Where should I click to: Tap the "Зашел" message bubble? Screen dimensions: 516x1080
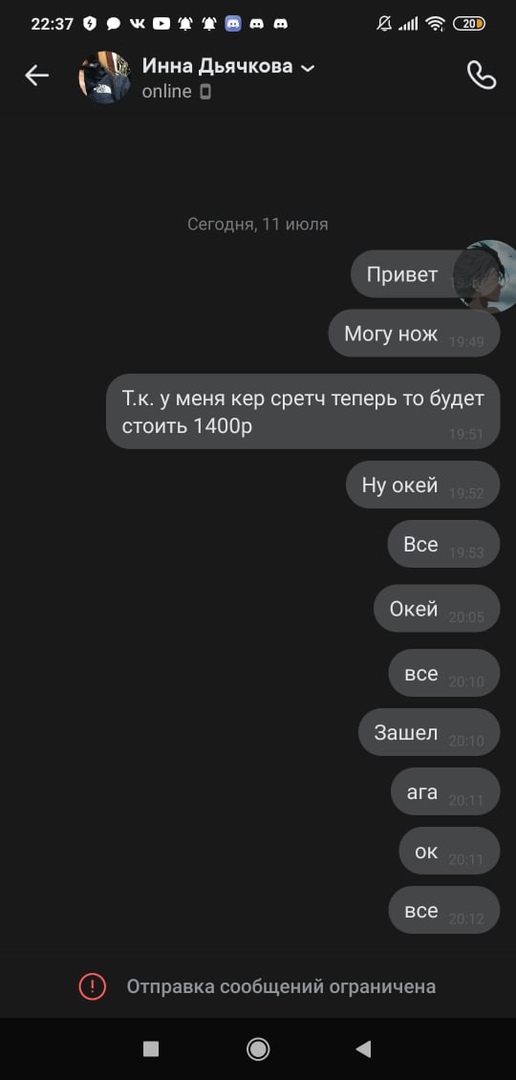click(x=429, y=732)
